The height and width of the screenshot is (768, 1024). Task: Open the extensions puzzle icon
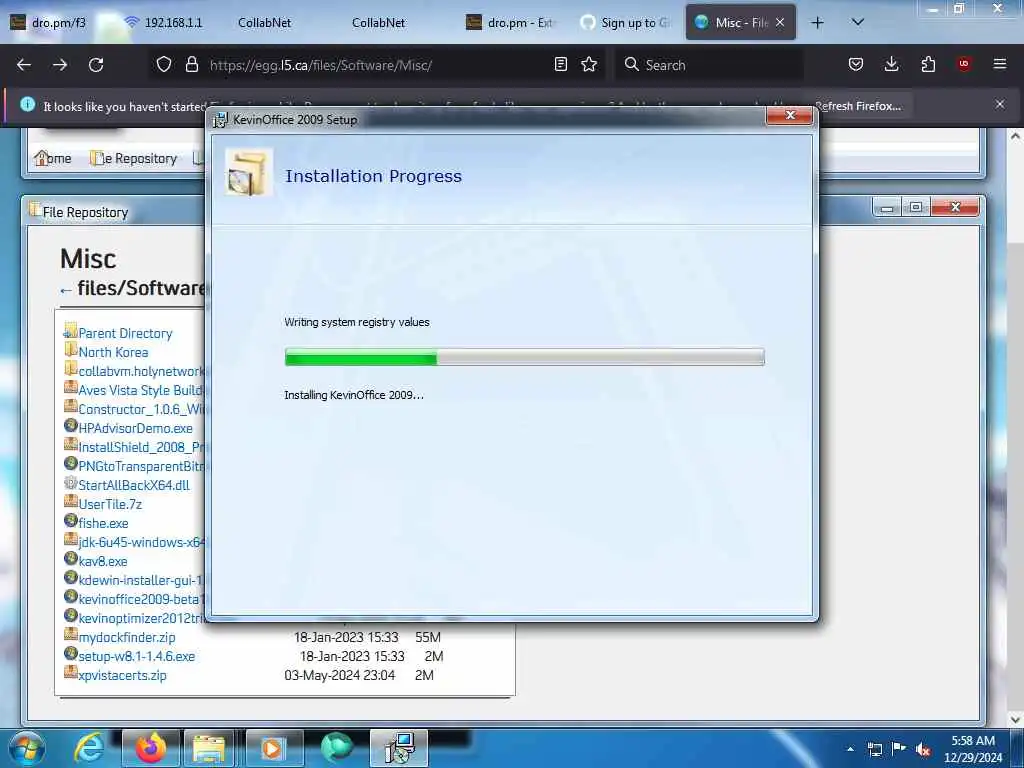(928, 64)
